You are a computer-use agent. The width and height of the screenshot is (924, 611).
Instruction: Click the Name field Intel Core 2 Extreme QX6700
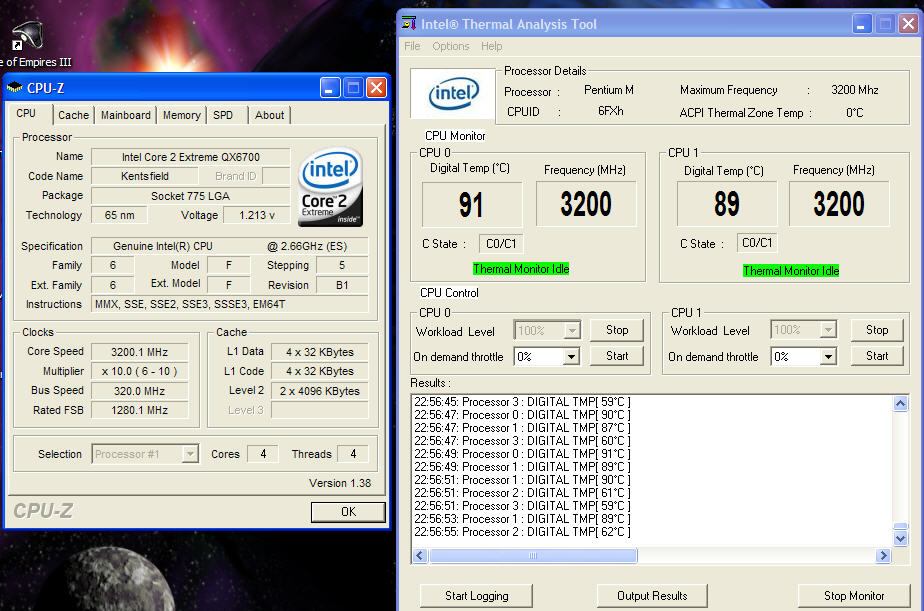click(x=190, y=157)
